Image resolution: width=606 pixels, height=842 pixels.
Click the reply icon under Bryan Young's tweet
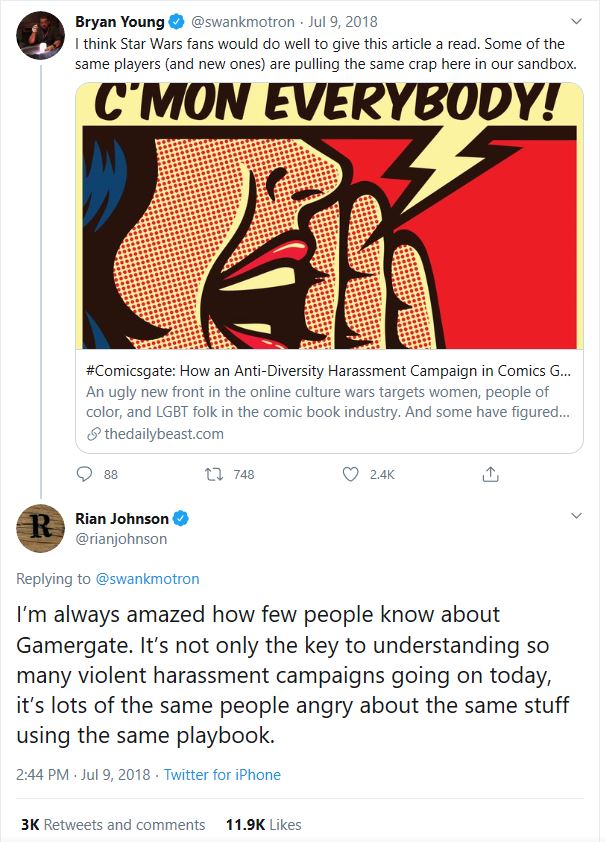point(84,474)
